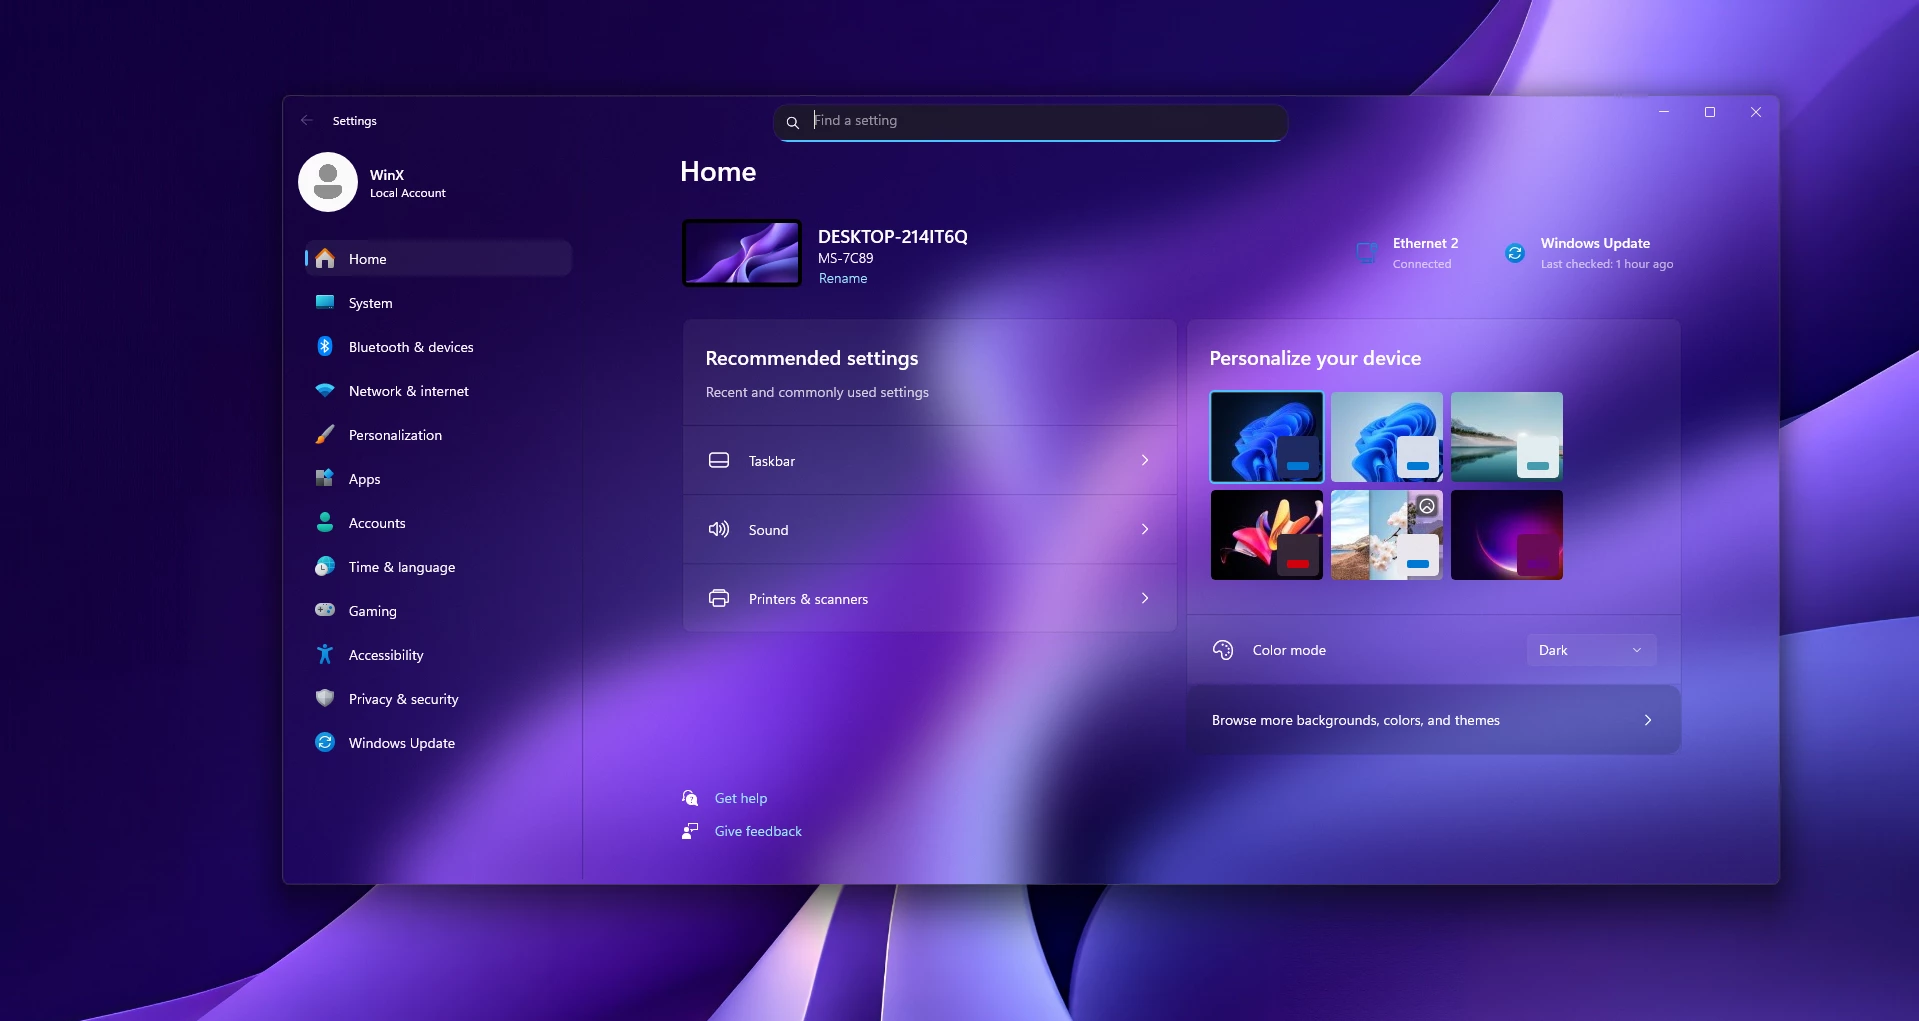Click the Windows Update sidebar icon
Screen dimensions: 1919x1021
coord(325,742)
